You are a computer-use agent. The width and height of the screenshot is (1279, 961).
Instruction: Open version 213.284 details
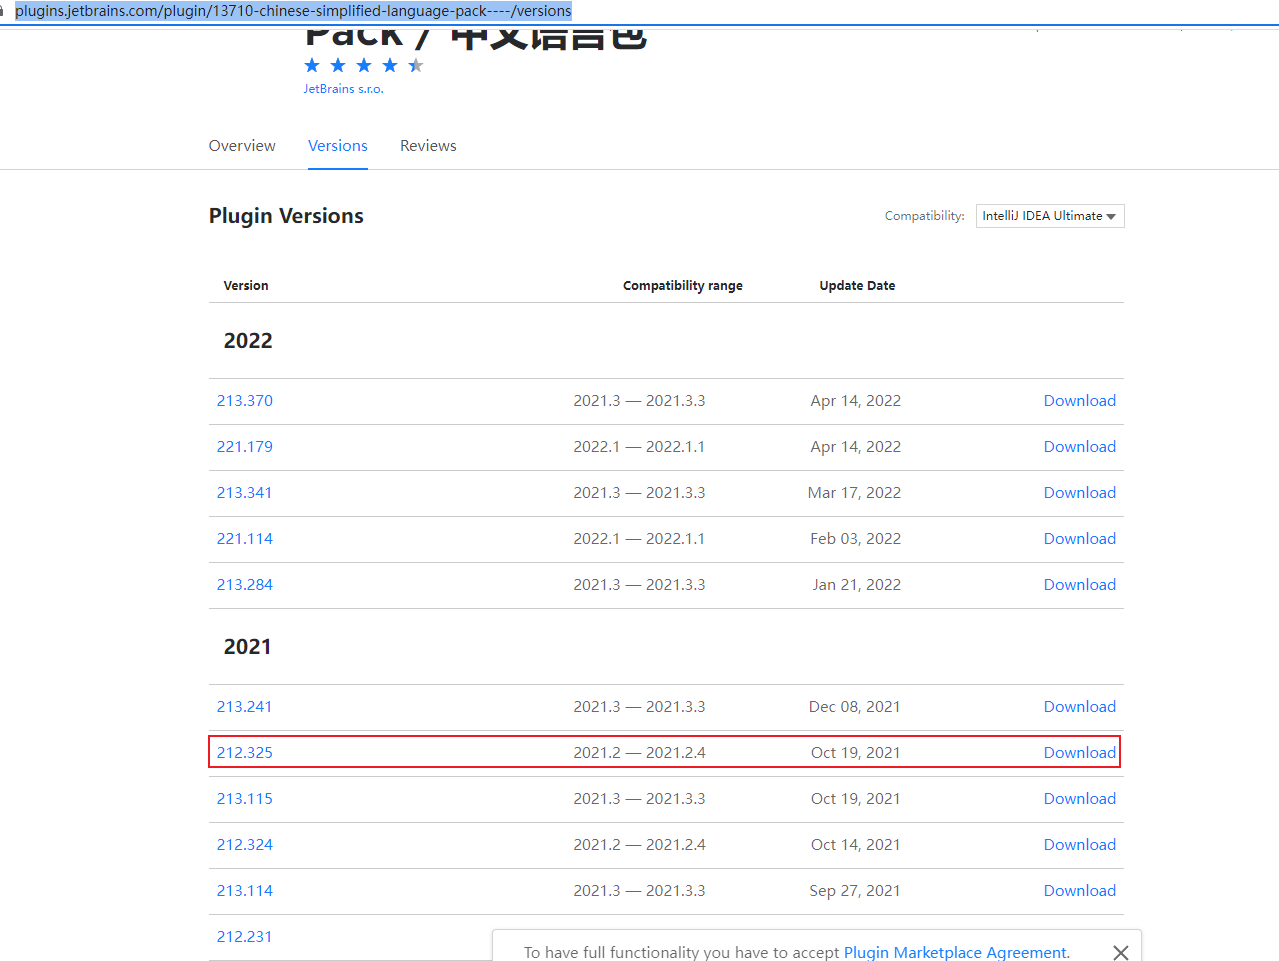[245, 585]
